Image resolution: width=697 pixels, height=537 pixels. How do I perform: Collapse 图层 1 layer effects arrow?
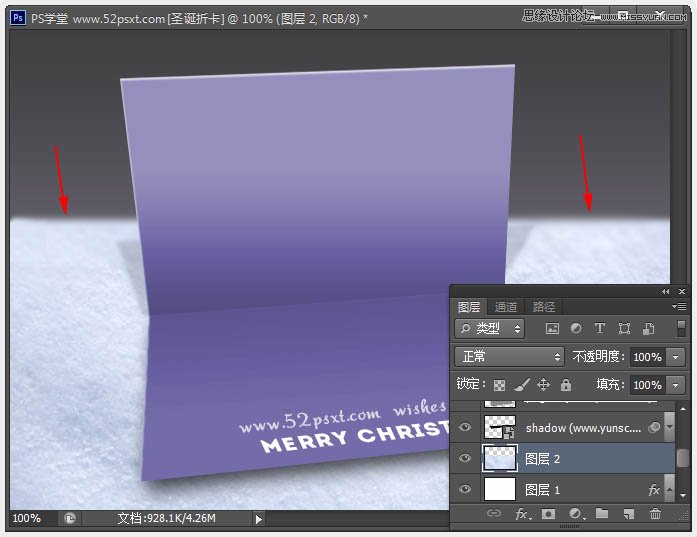click(x=669, y=489)
